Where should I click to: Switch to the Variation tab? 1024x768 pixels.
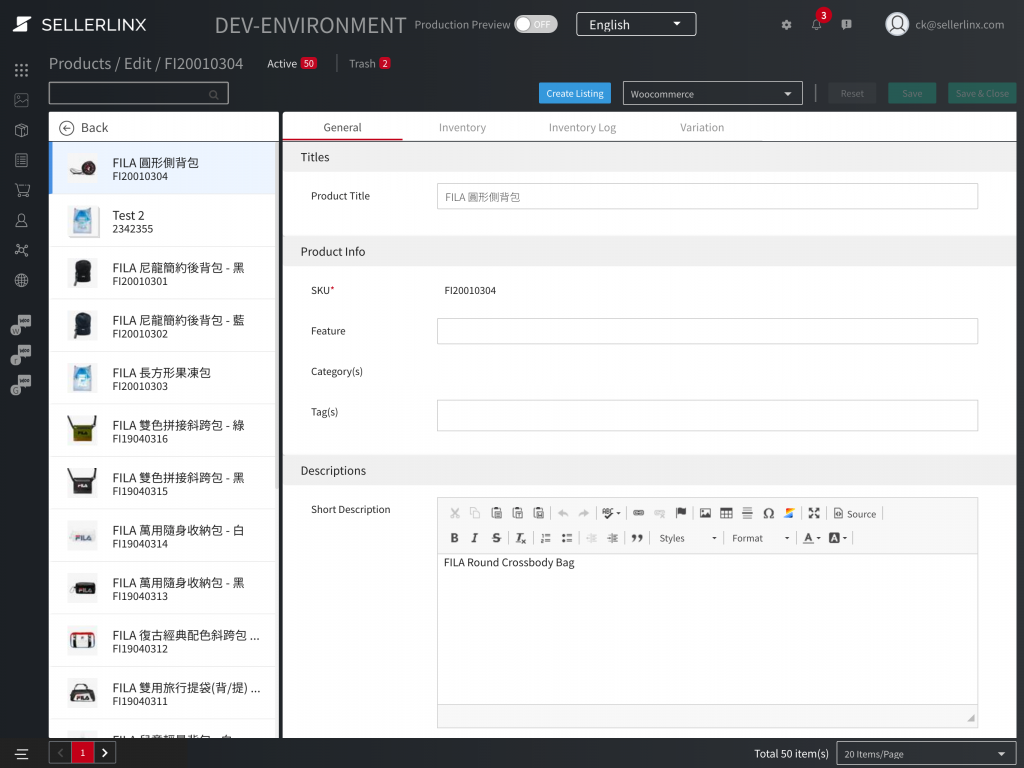pyautogui.click(x=702, y=127)
